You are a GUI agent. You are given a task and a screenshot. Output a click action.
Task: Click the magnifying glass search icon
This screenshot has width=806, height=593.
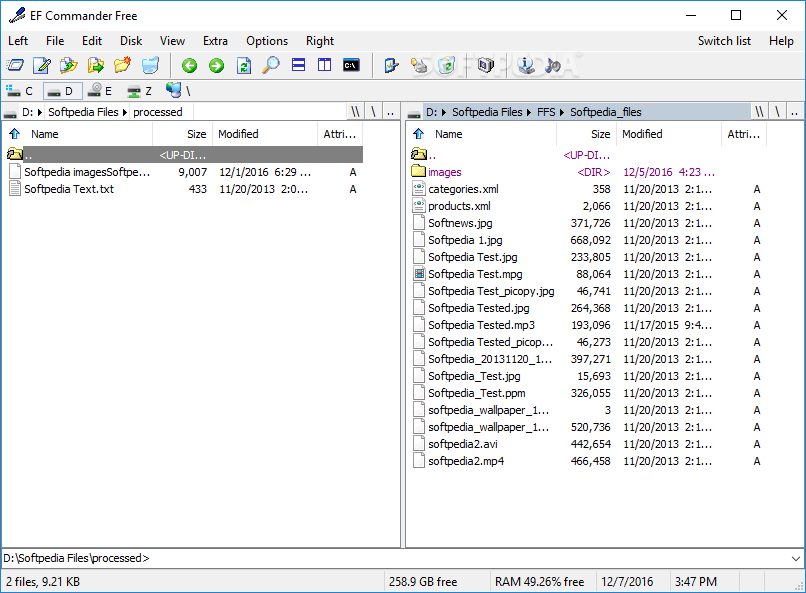pos(271,66)
